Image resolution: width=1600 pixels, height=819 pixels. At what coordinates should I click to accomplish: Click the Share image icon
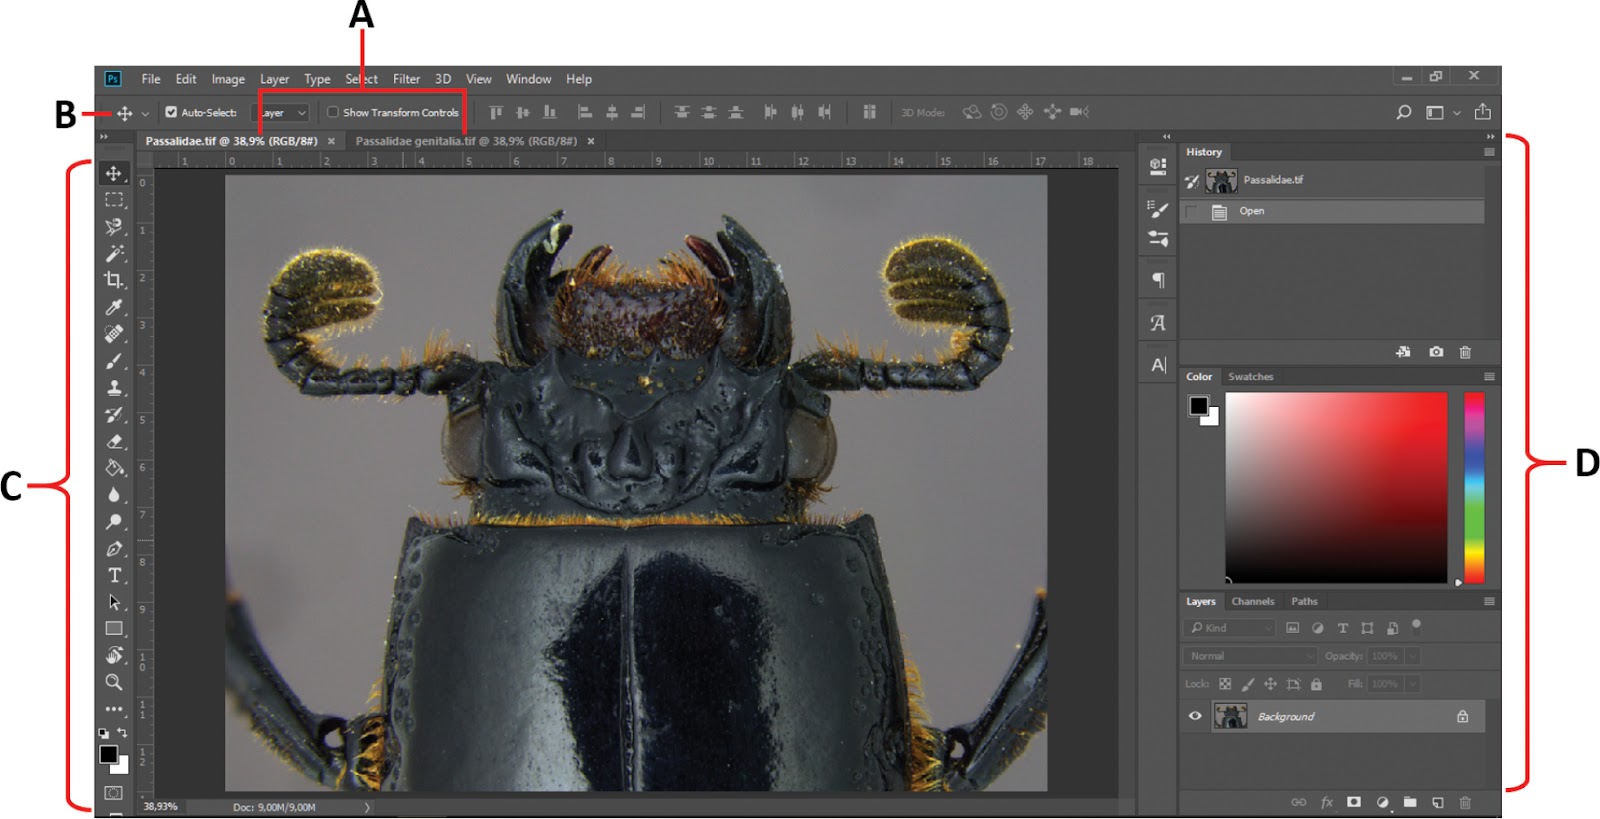point(1483,112)
